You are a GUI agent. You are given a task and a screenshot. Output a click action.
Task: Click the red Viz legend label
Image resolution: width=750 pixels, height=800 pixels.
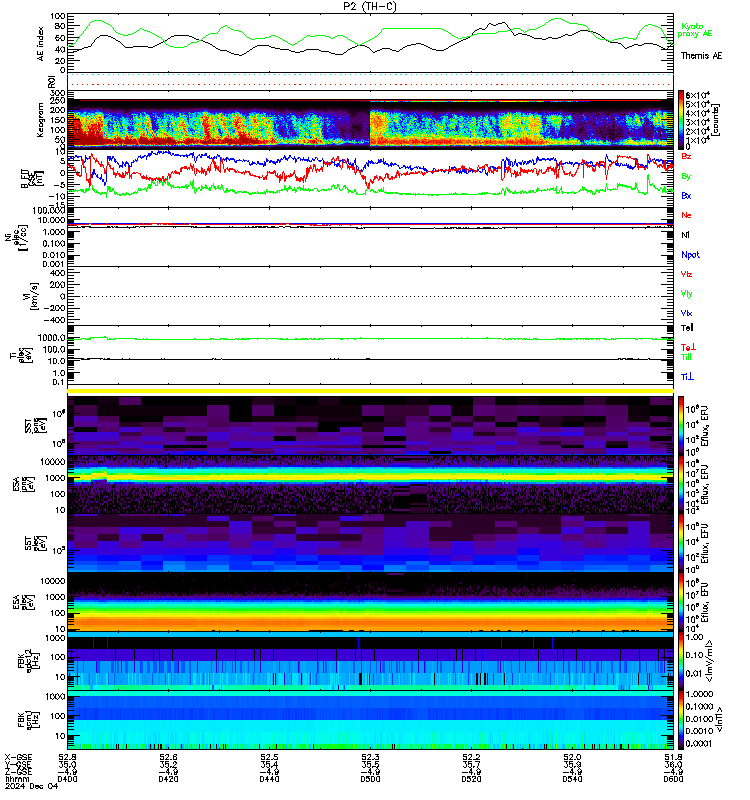(686, 274)
